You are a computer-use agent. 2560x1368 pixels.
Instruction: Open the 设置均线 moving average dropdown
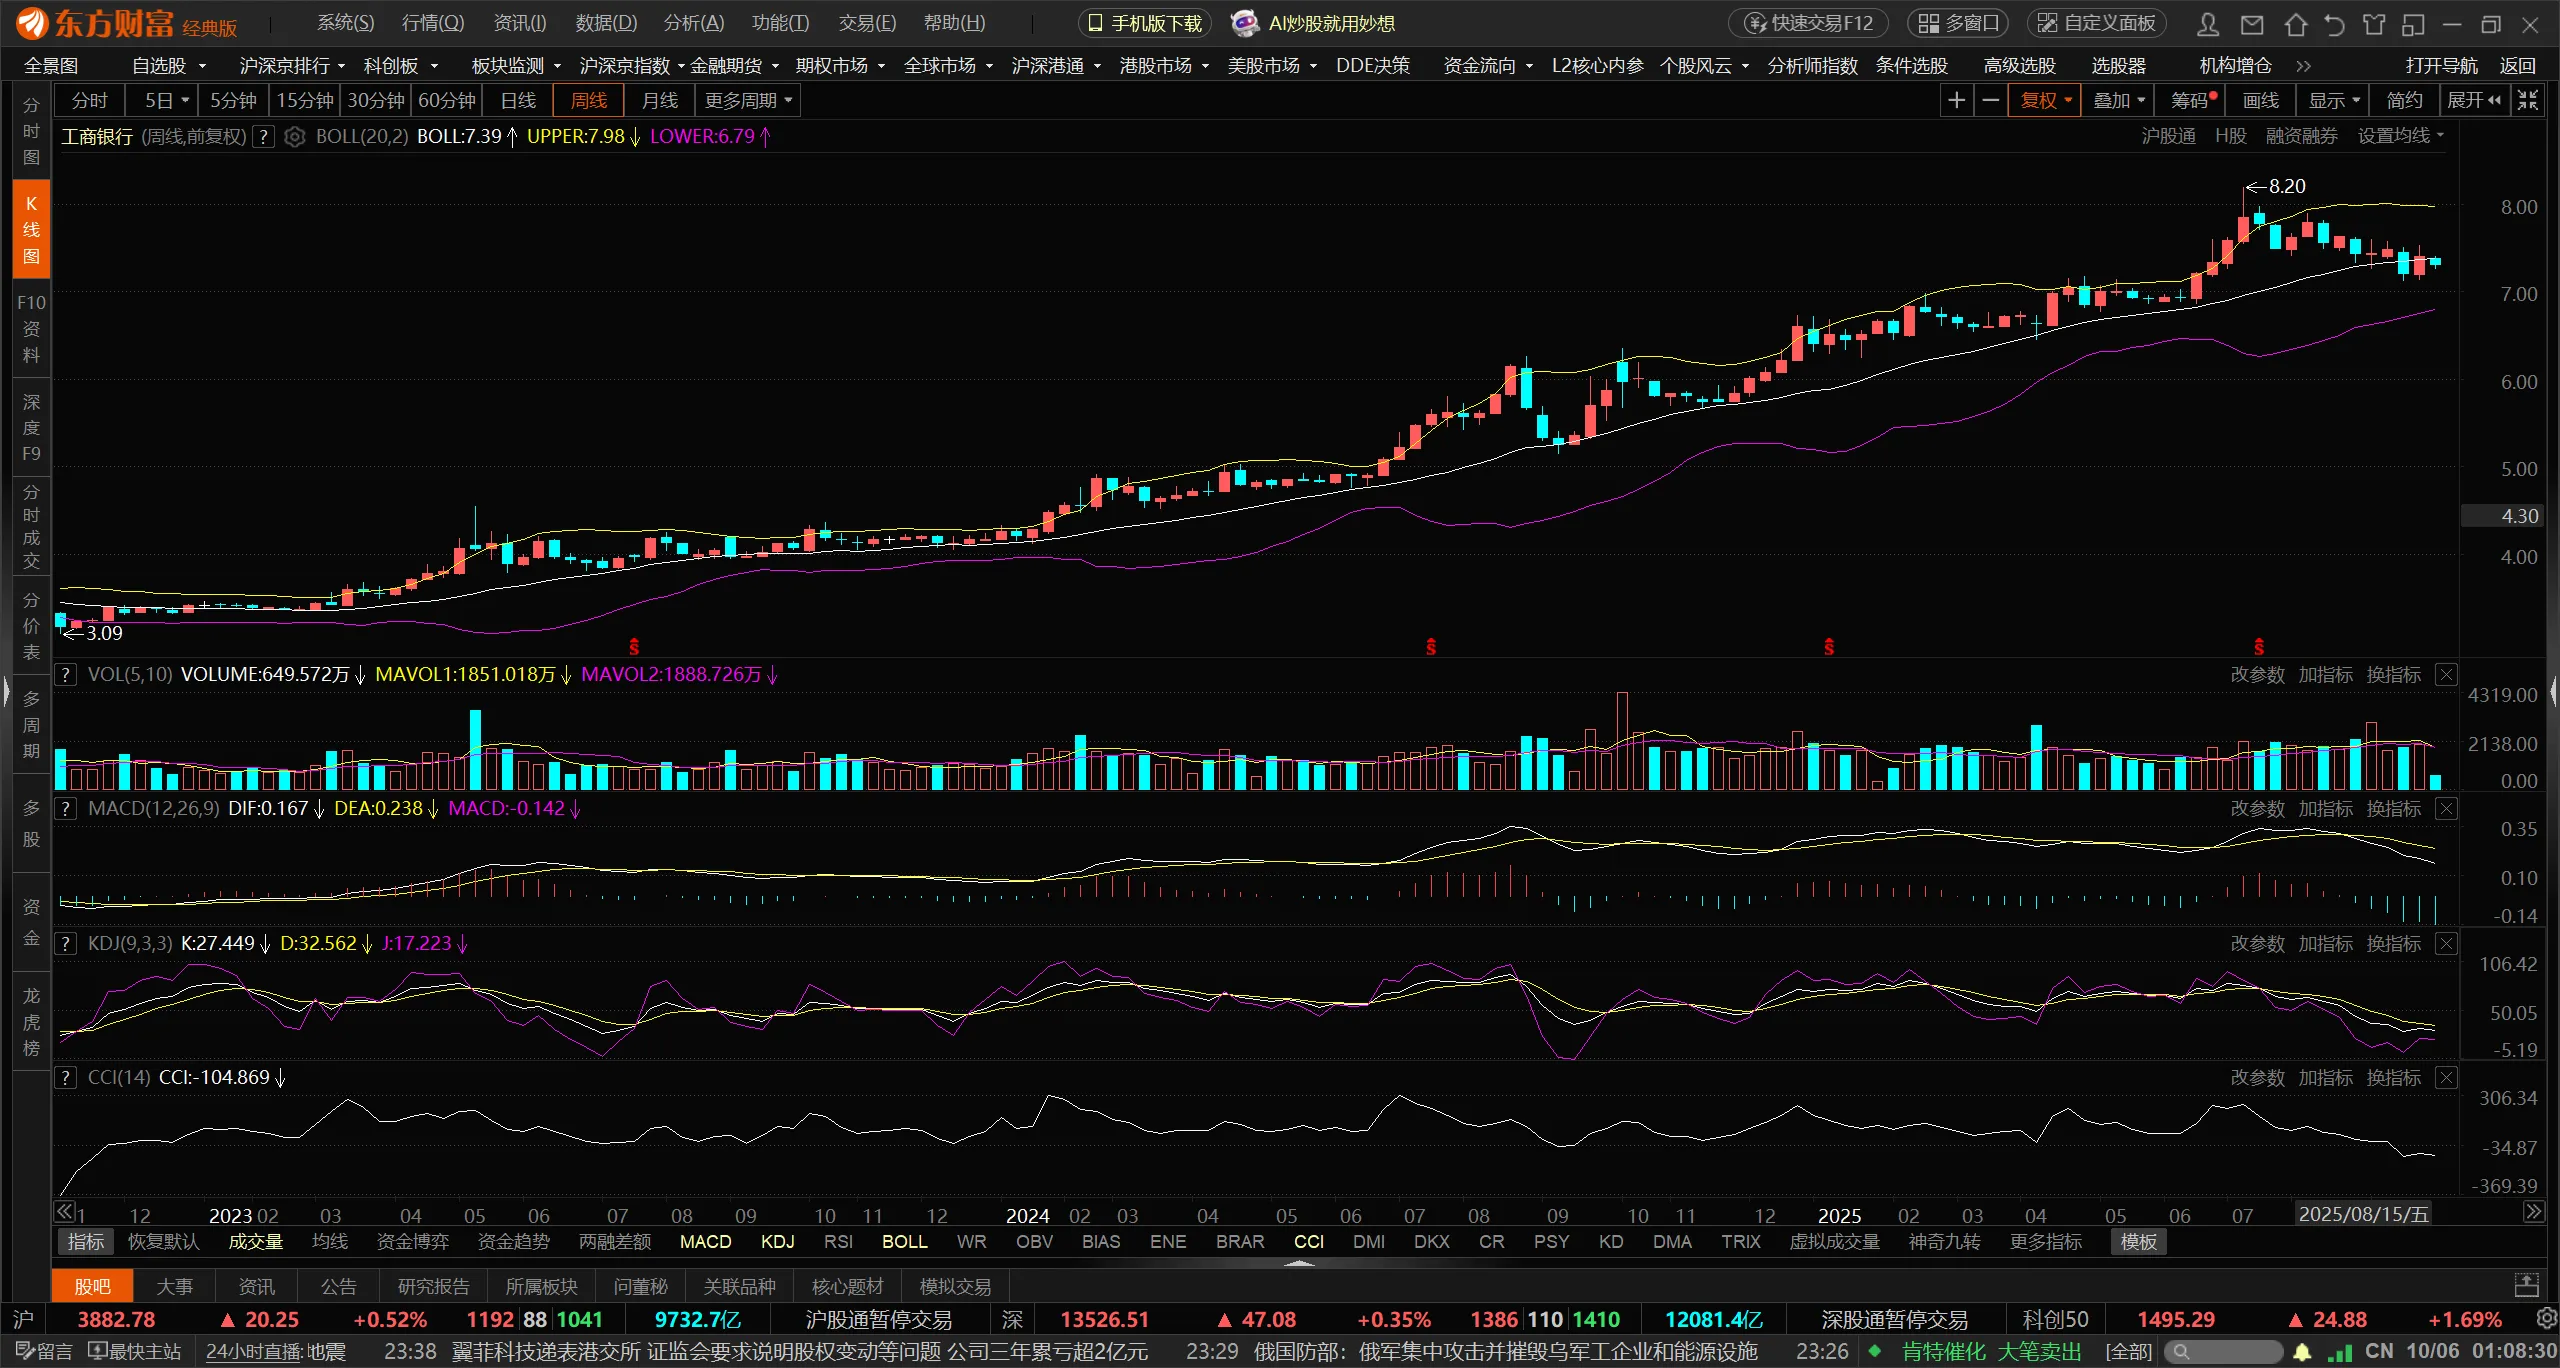click(2400, 135)
